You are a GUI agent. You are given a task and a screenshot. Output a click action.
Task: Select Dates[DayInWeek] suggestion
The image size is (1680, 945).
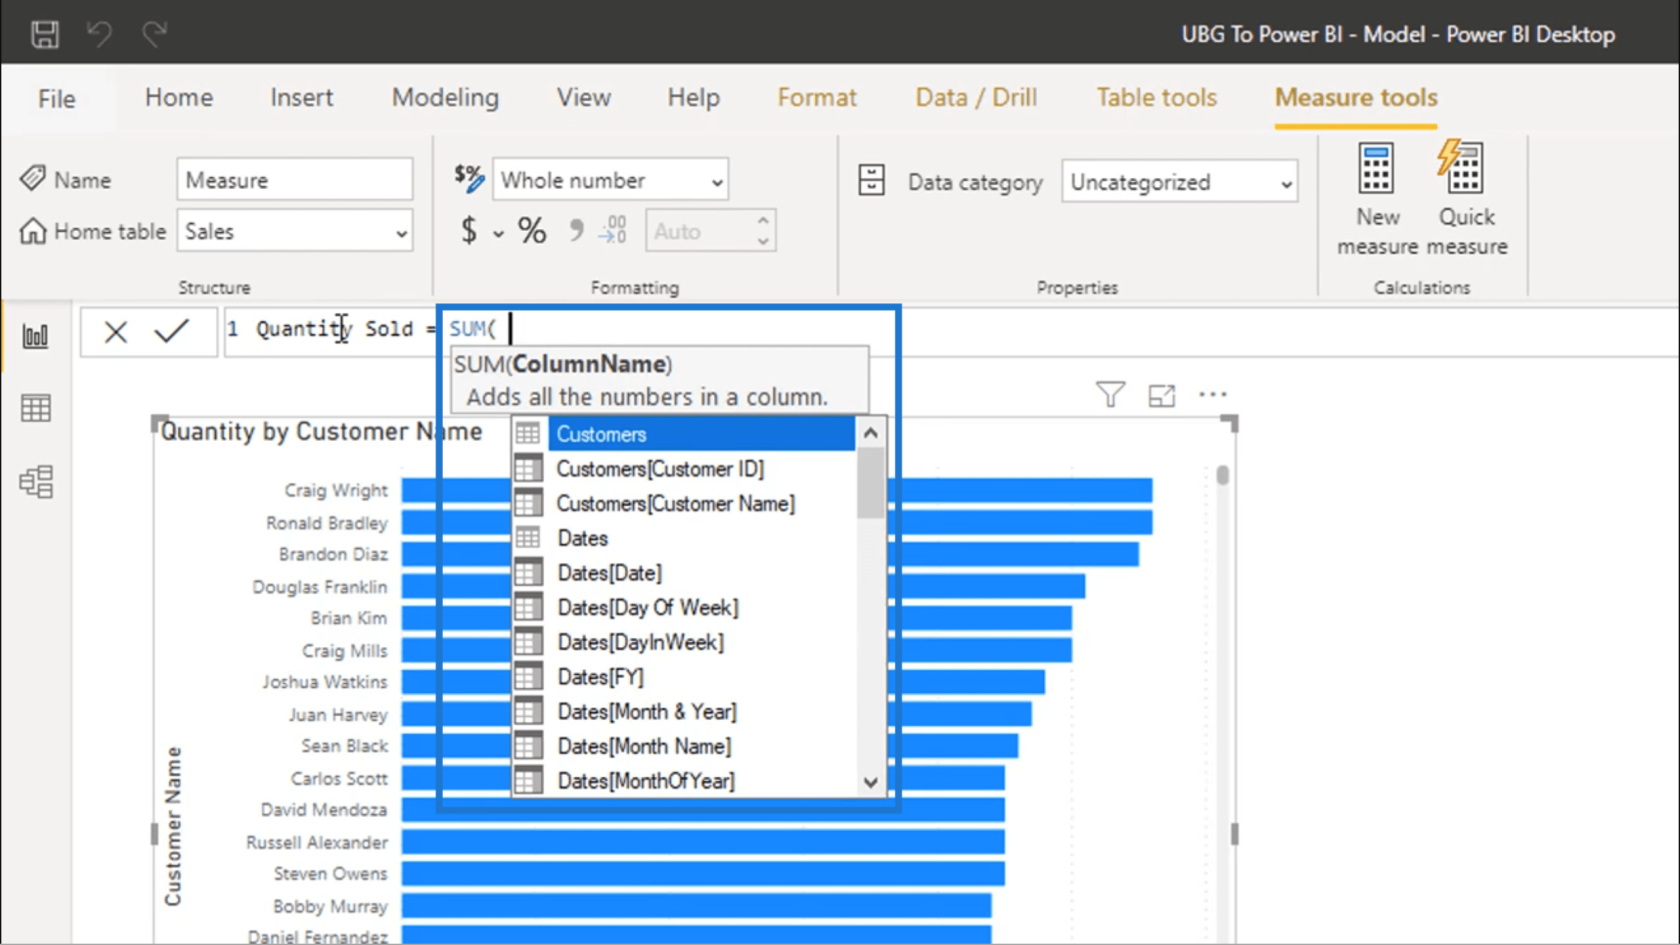pos(684,642)
